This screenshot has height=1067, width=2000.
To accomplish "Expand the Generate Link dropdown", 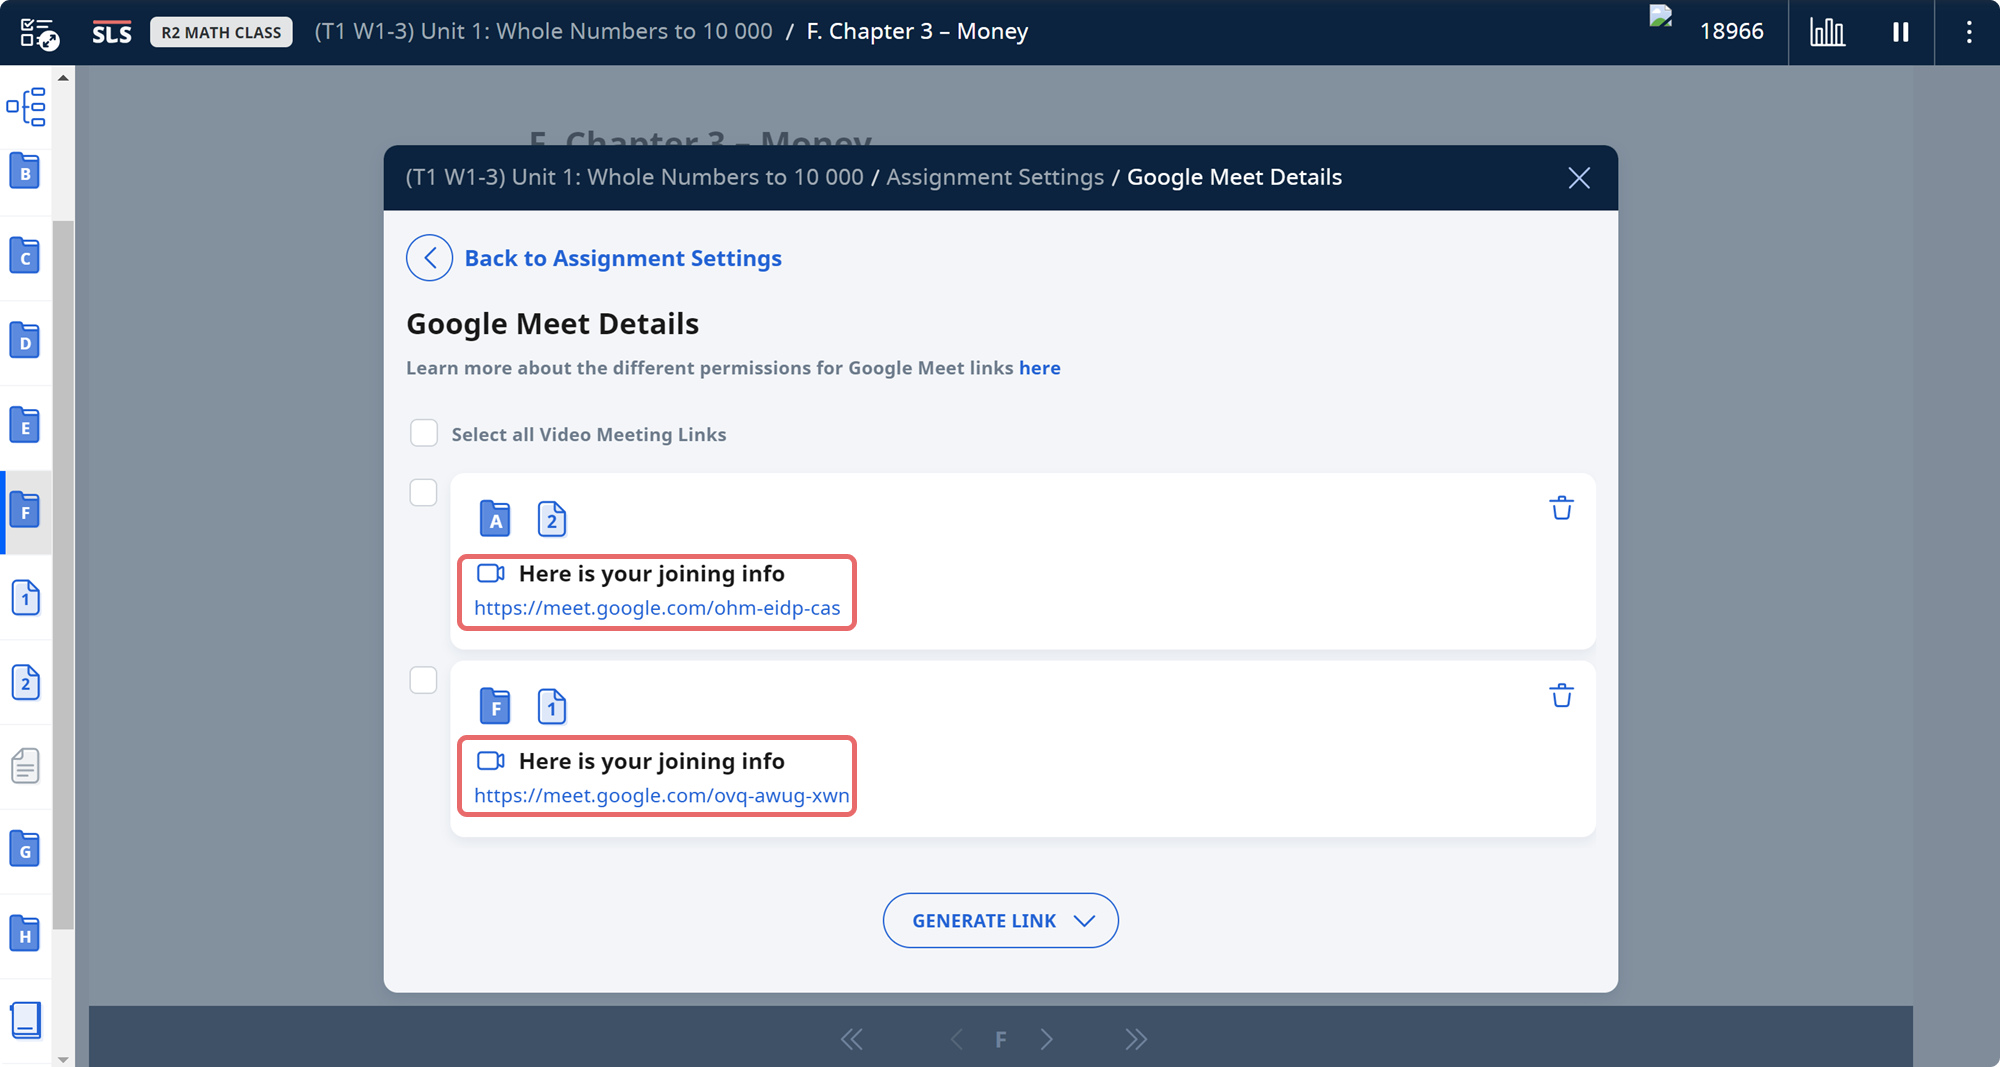I will [x=1000, y=921].
